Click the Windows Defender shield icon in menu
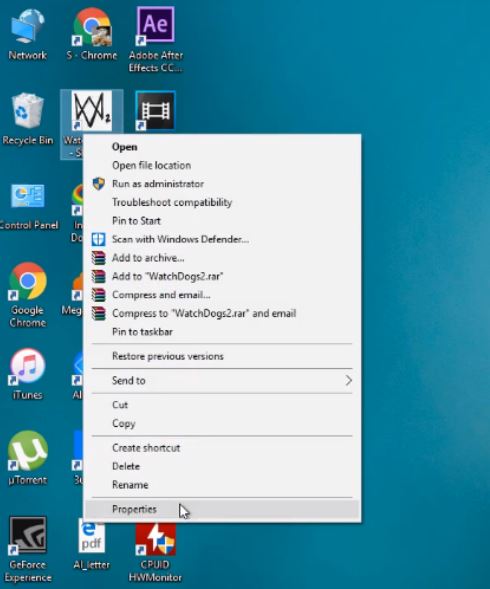The height and width of the screenshot is (589, 490). click(98, 239)
